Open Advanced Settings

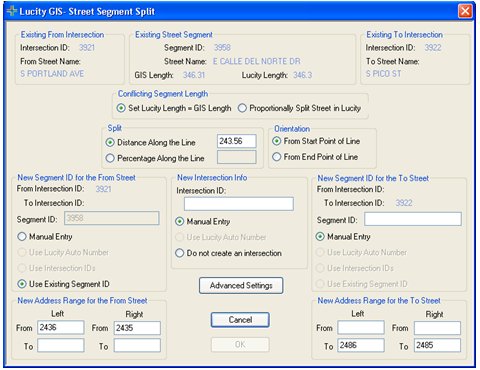point(241,286)
